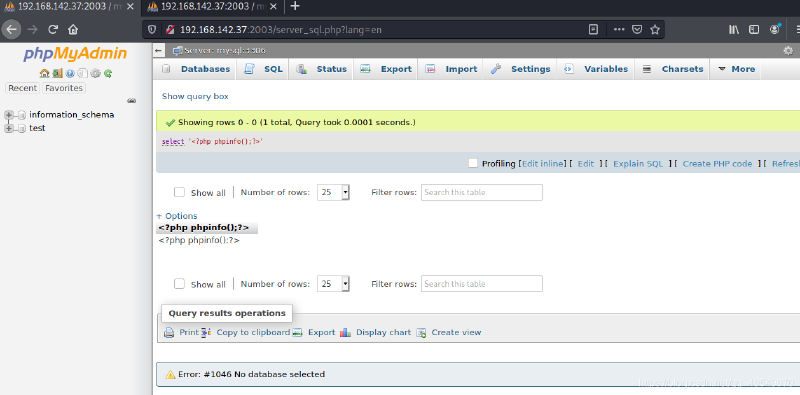Click the Show query box link
Viewport: 800px width, 395px height.
pyautogui.click(x=195, y=96)
